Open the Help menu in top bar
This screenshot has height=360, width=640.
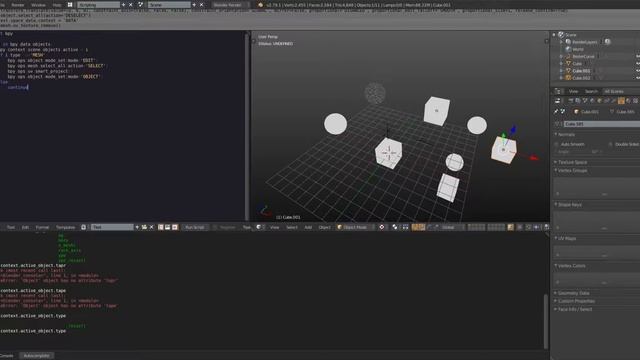click(56, 5)
